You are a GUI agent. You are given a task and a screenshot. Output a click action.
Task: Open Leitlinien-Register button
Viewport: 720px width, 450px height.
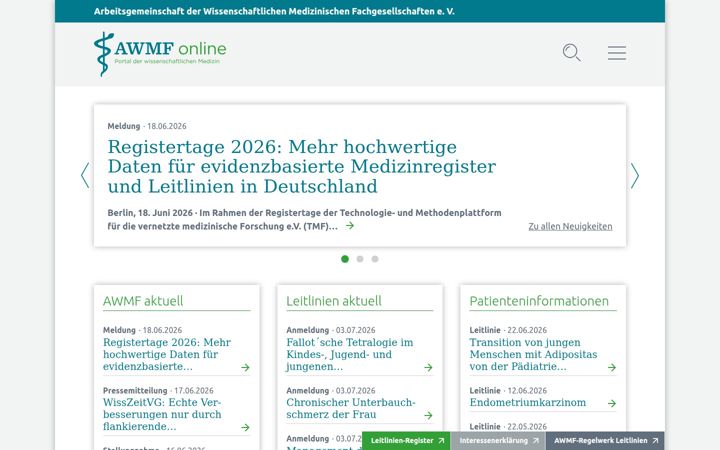tap(406, 441)
